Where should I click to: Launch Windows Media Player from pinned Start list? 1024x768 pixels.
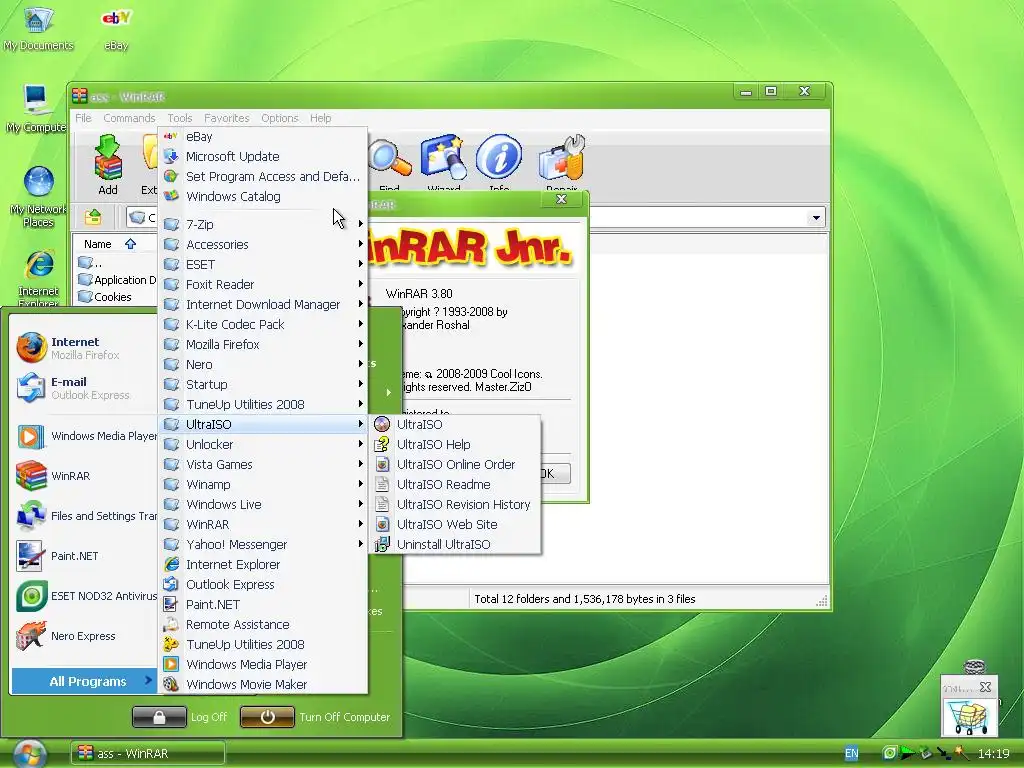[85, 436]
